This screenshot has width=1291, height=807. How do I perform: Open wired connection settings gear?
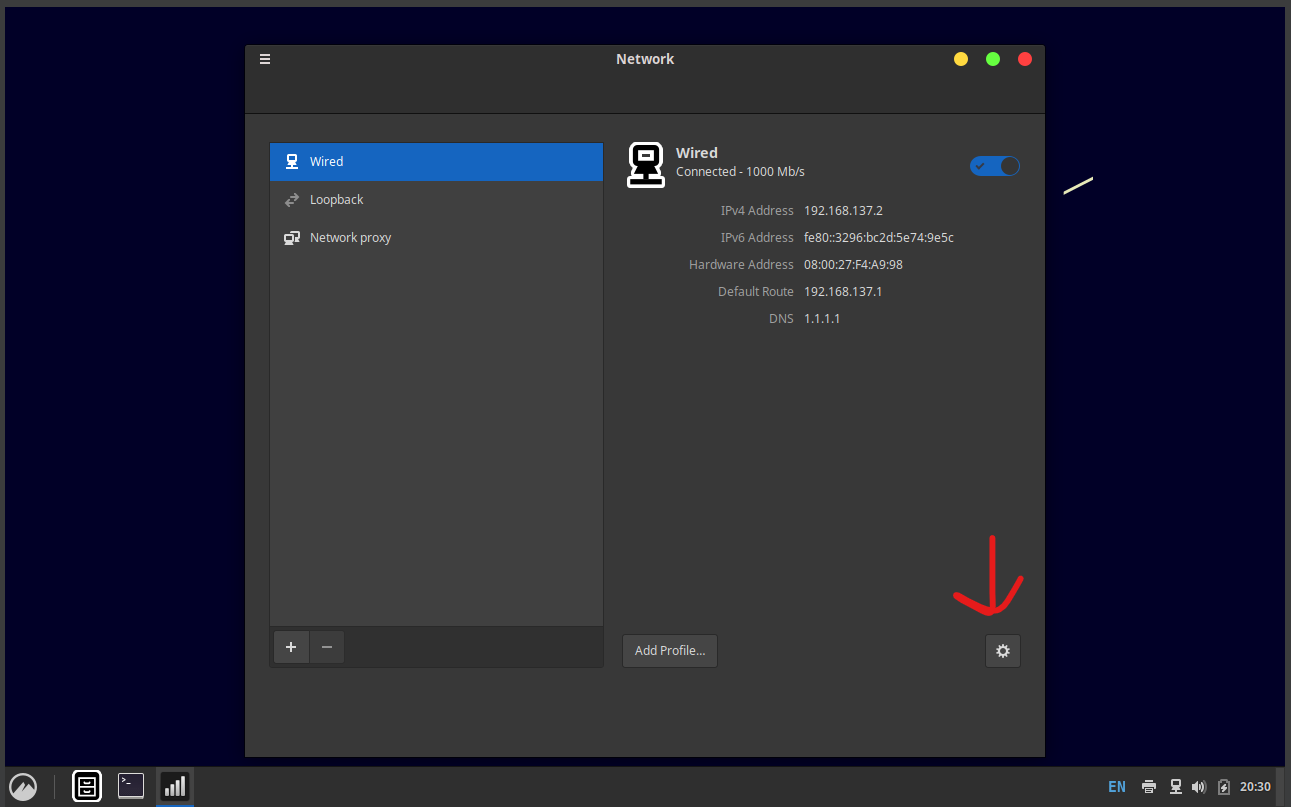click(x=1002, y=651)
